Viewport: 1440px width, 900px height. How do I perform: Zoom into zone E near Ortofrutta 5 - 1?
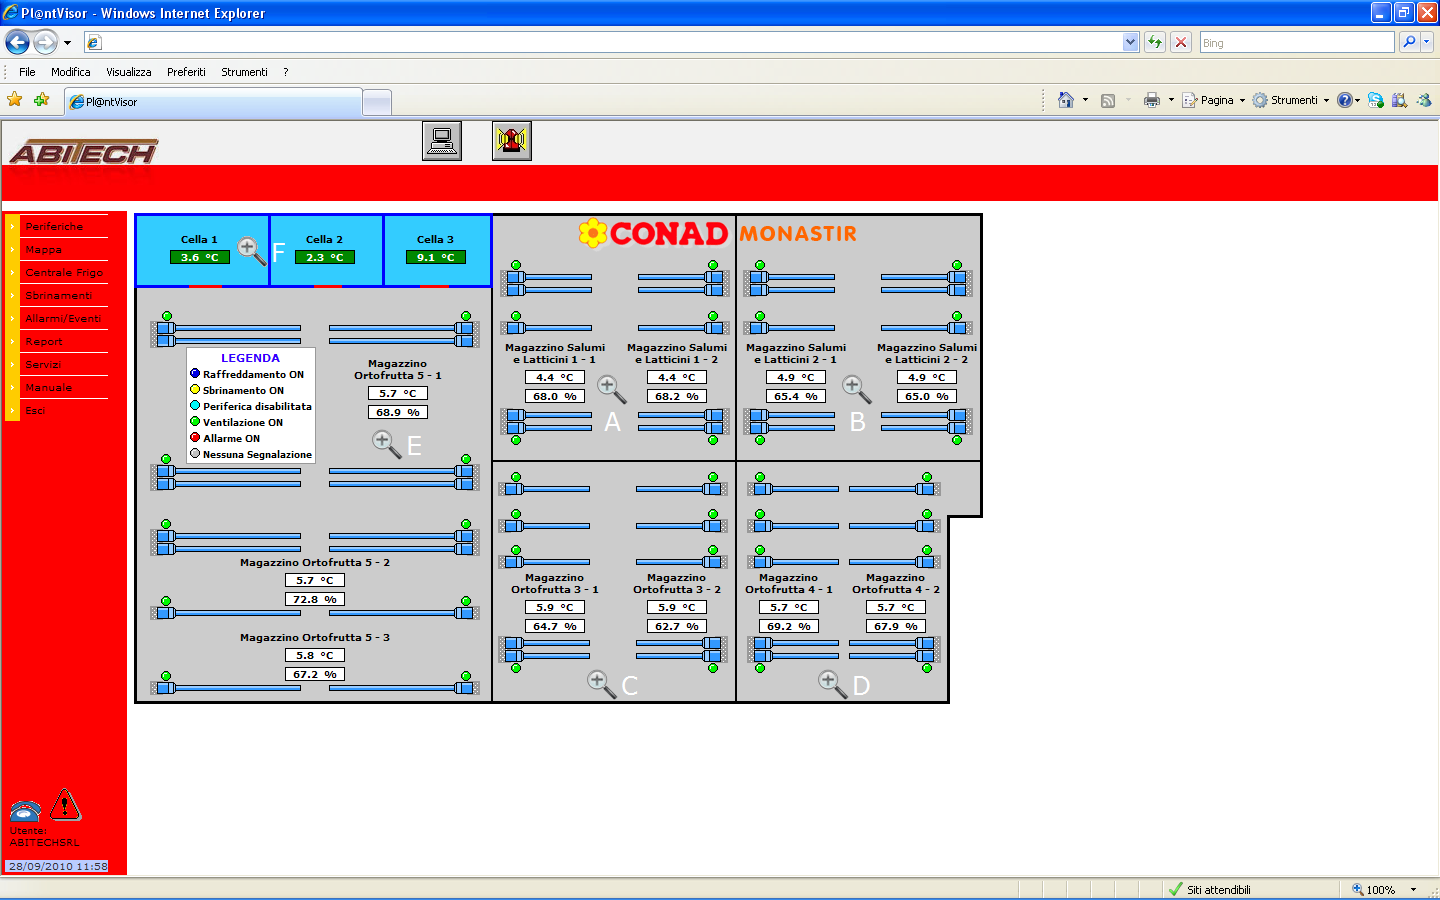tap(387, 444)
